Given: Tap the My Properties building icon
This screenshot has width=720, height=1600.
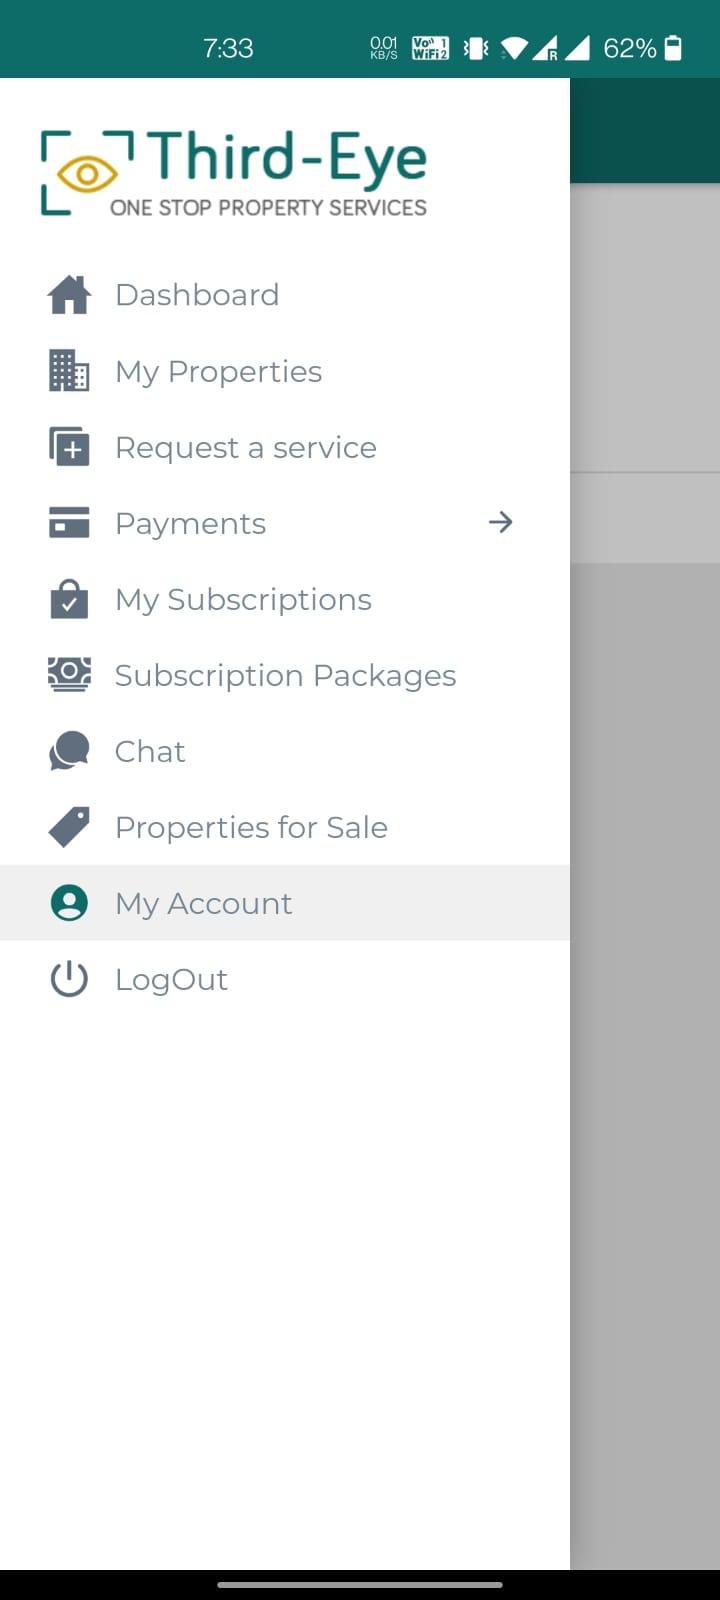Looking at the screenshot, I should (69, 371).
